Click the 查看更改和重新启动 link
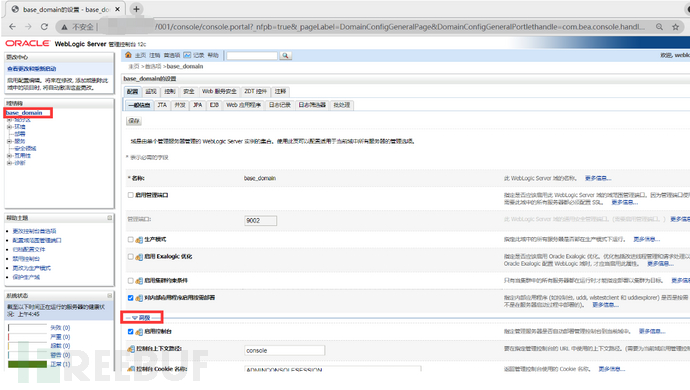Viewport: 690px width, 390px height. (x=32, y=69)
